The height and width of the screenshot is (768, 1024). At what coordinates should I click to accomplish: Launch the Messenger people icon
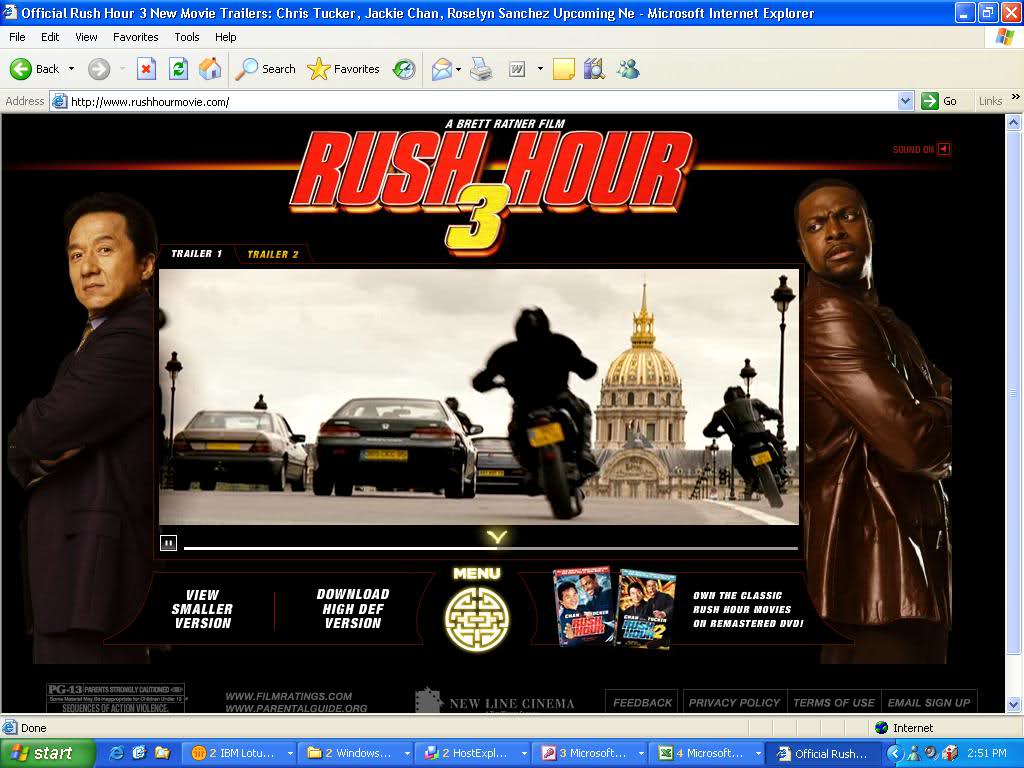tap(628, 69)
